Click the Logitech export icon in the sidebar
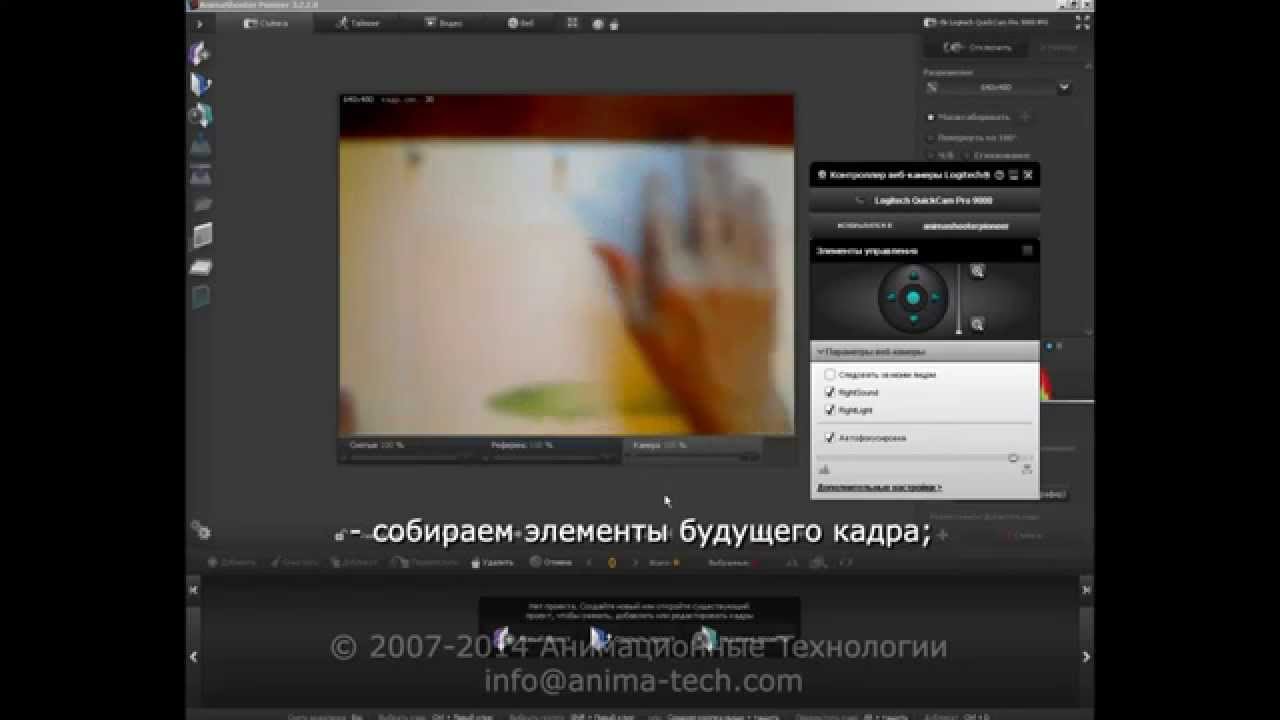 201,174
